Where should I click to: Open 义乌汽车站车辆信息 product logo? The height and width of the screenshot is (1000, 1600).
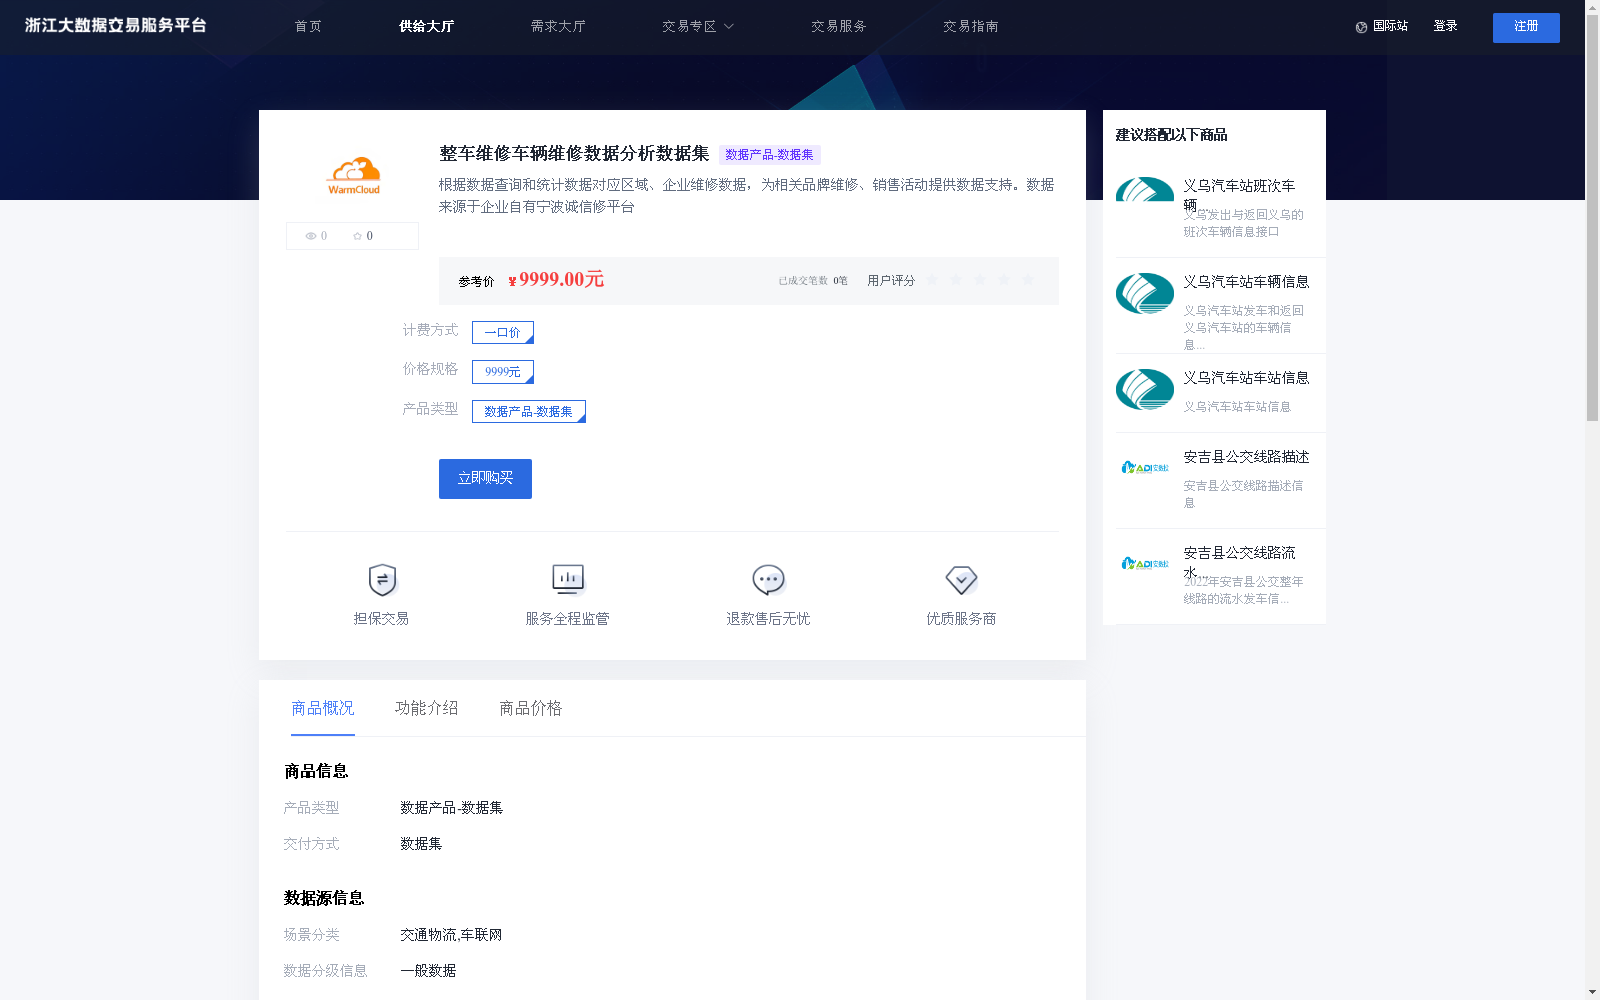[1145, 293]
